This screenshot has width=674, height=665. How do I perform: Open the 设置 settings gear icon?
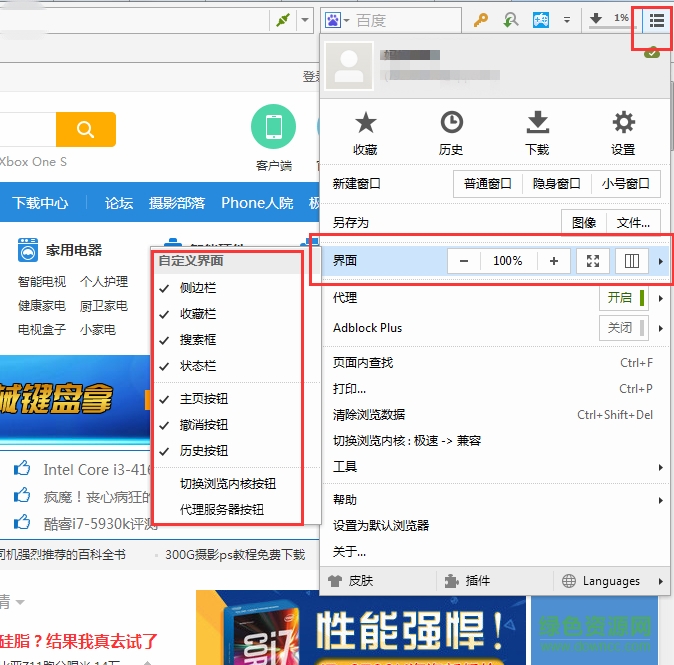pos(623,132)
